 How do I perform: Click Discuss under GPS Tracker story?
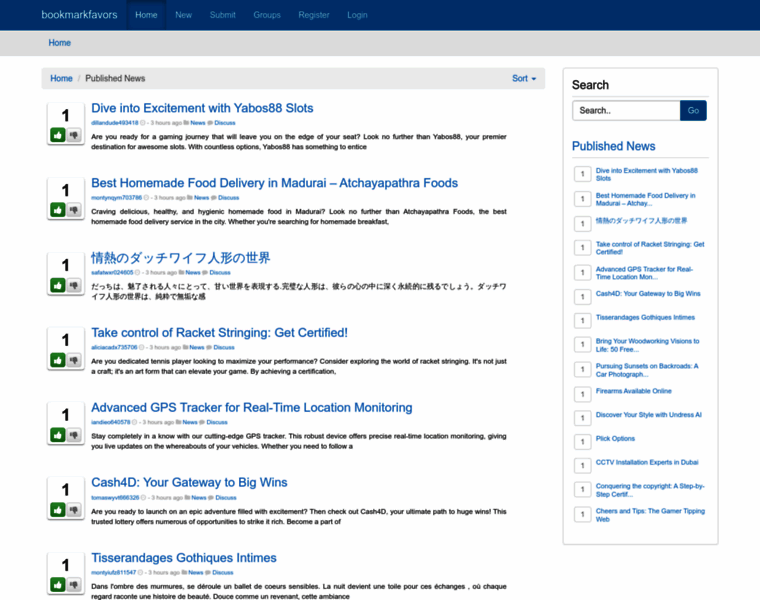tap(217, 422)
